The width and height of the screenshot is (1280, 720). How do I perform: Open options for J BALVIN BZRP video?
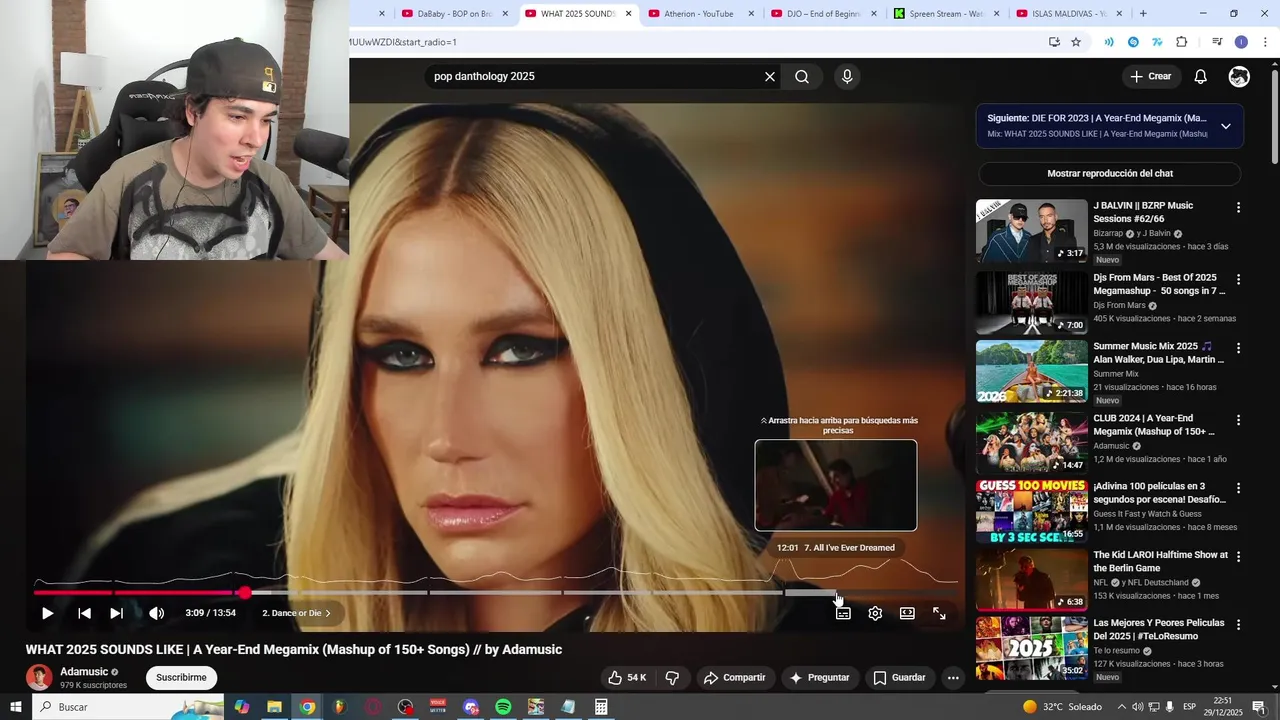click(1238, 208)
